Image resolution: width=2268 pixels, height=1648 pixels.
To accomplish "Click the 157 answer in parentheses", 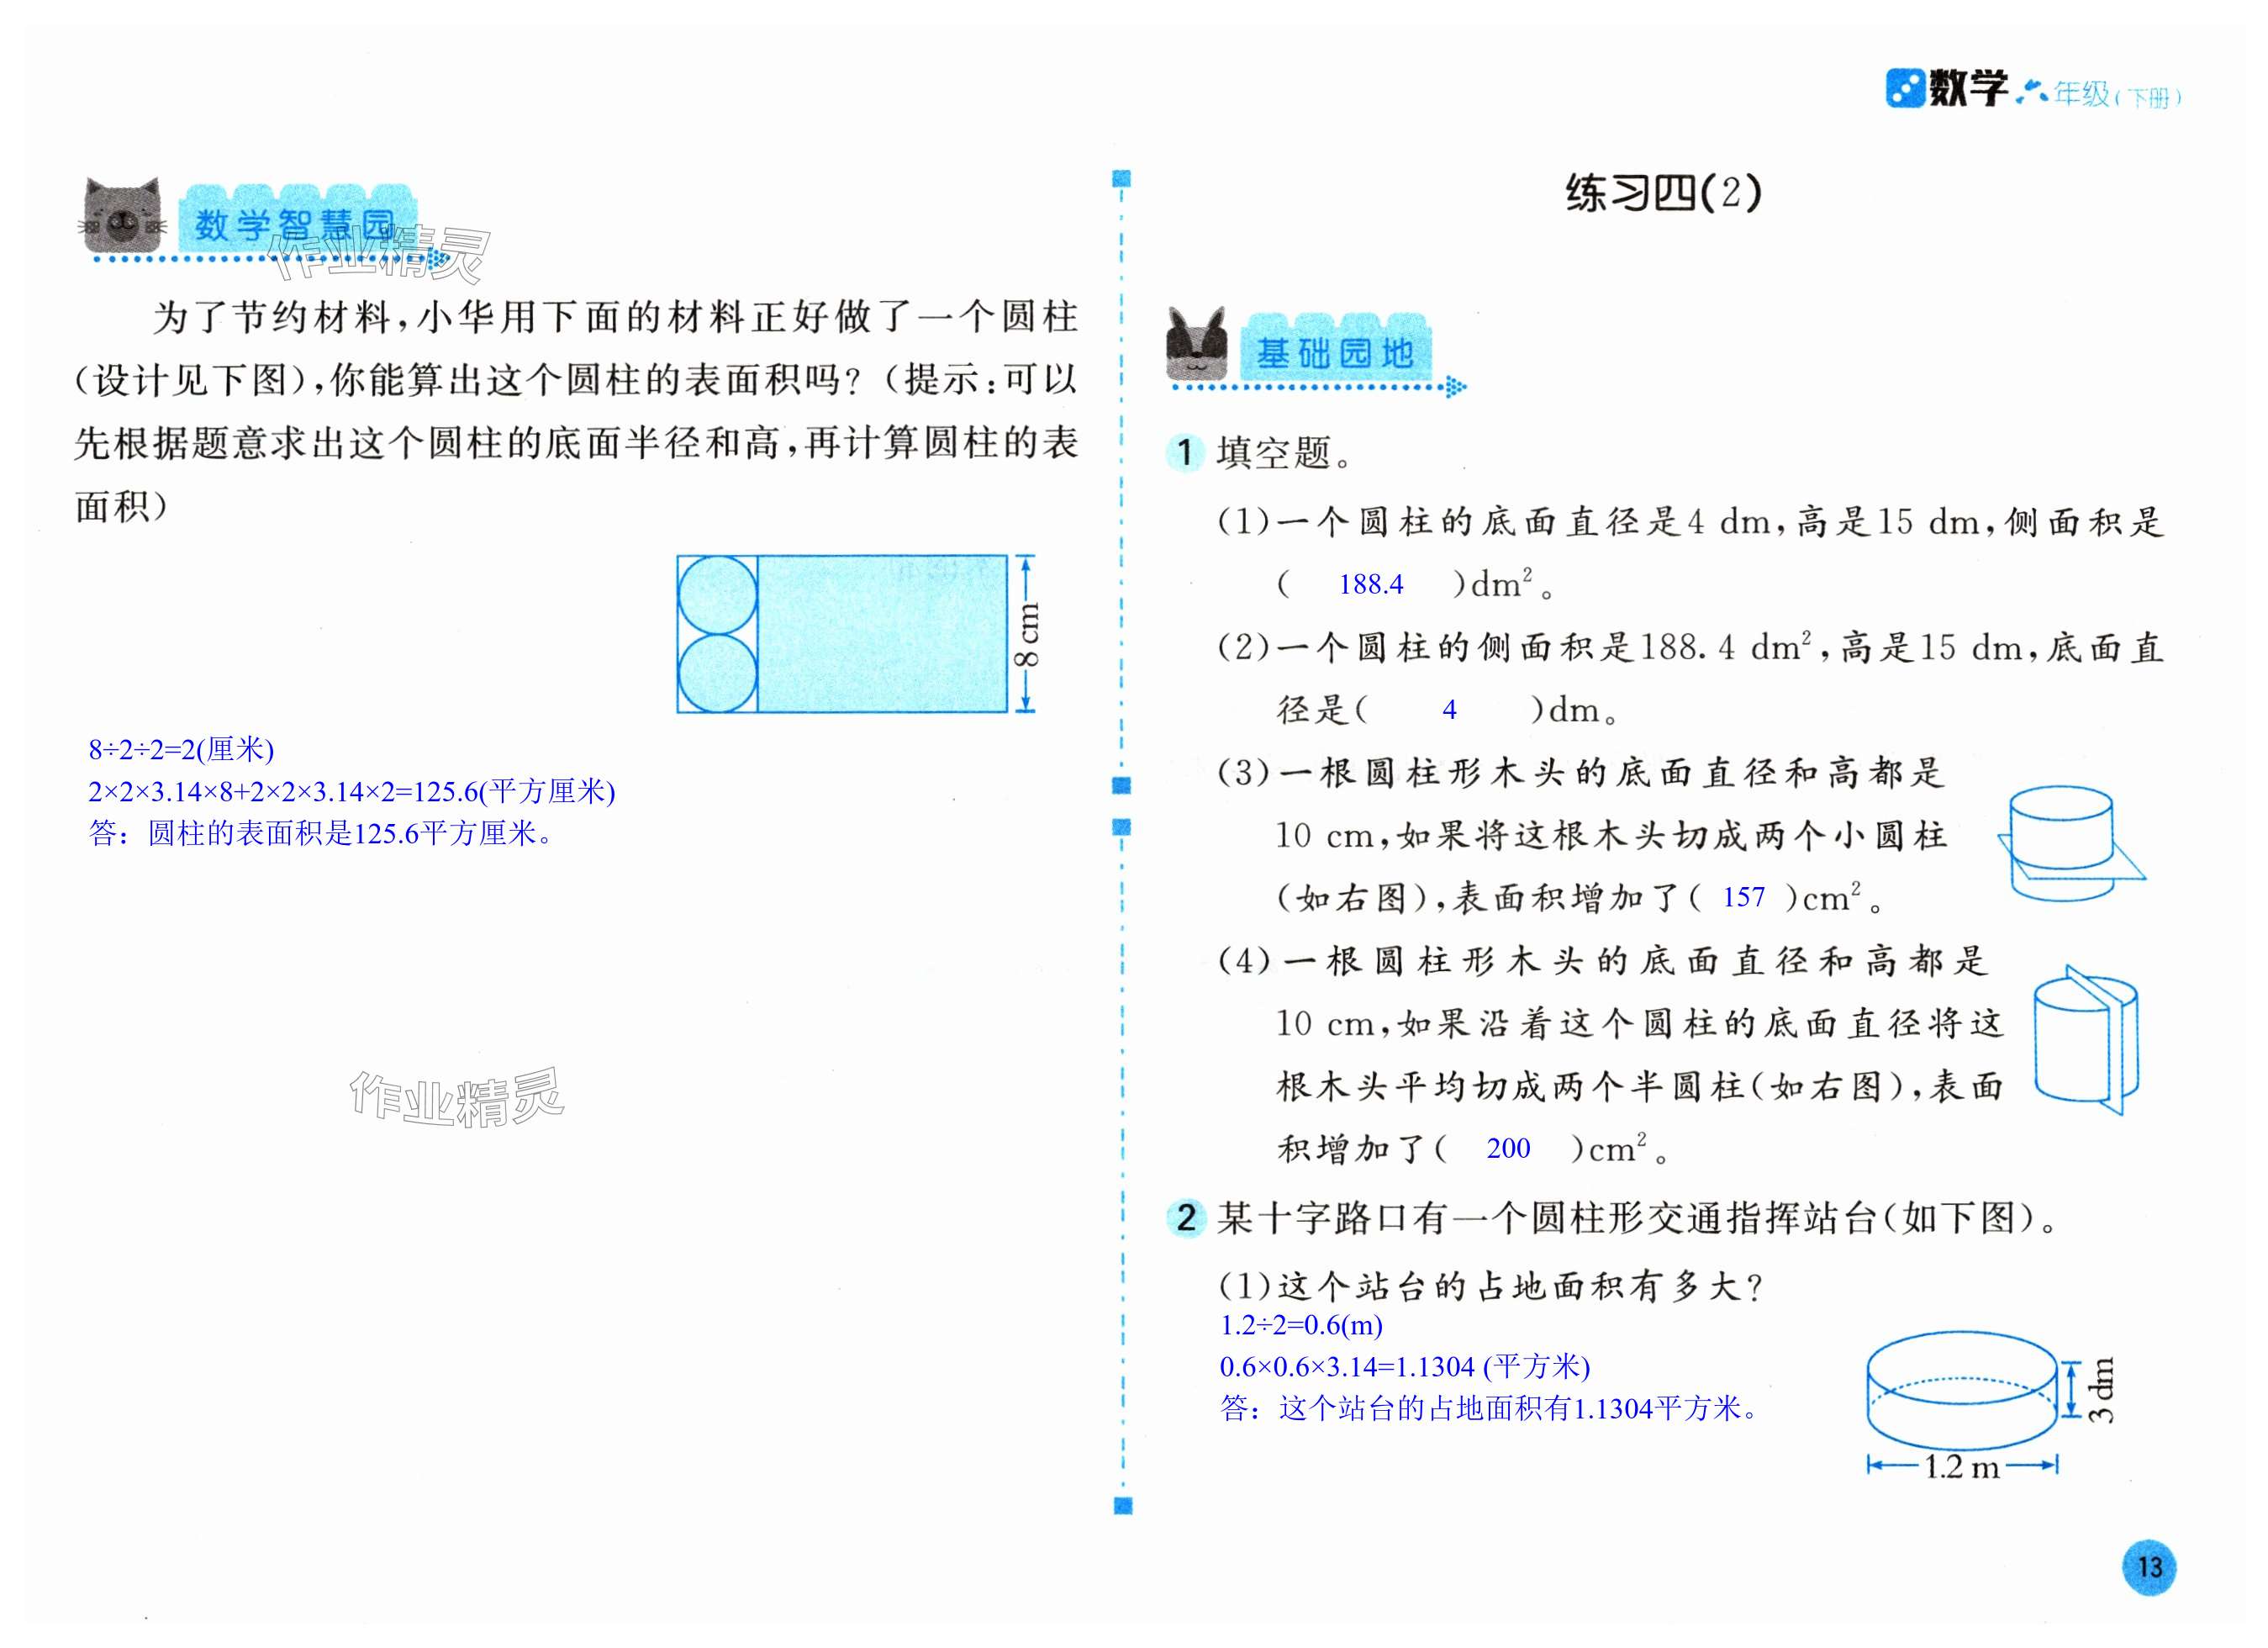I will click(1743, 897).
